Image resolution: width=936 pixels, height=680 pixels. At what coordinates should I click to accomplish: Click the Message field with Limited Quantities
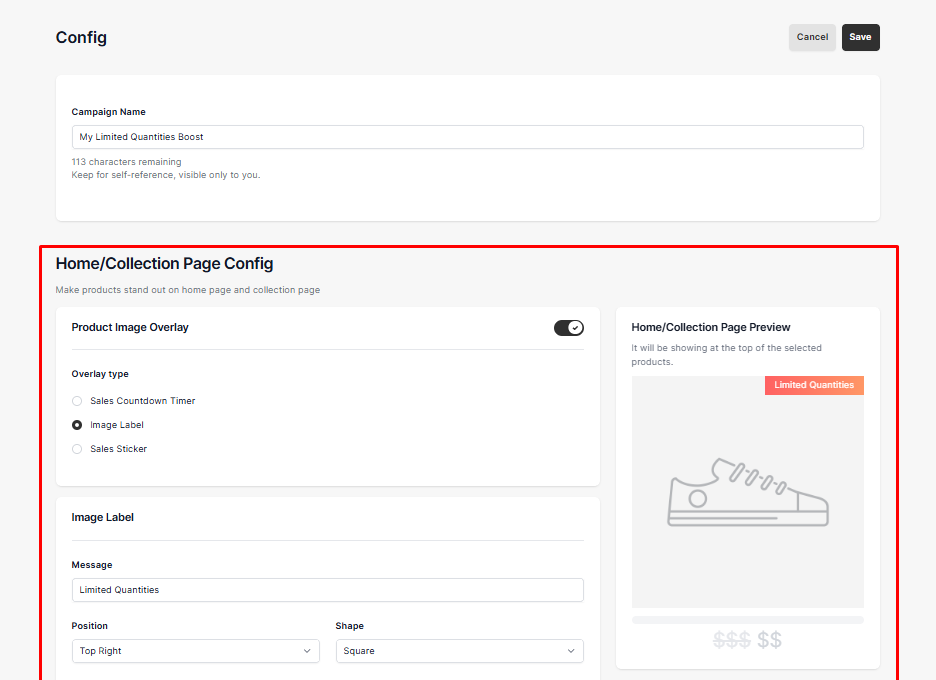click(328, 590)
